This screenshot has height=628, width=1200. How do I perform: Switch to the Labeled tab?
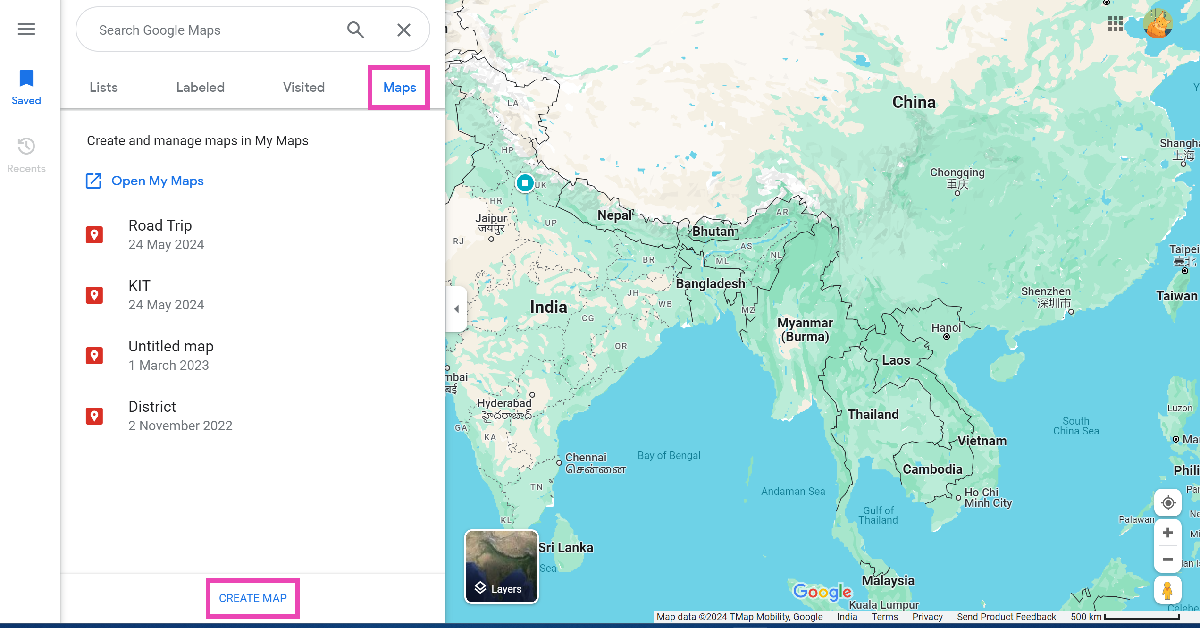pos(200,87)
